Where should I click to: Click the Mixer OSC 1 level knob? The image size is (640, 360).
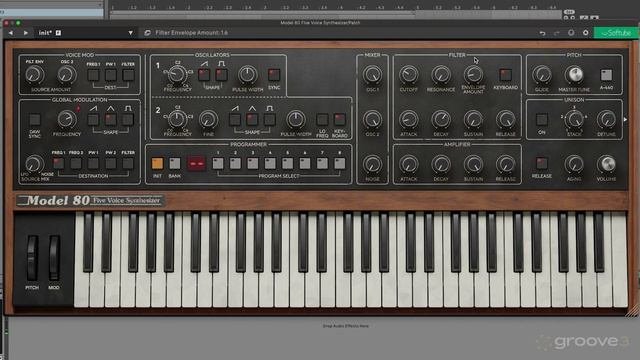(x=372, y=75)
